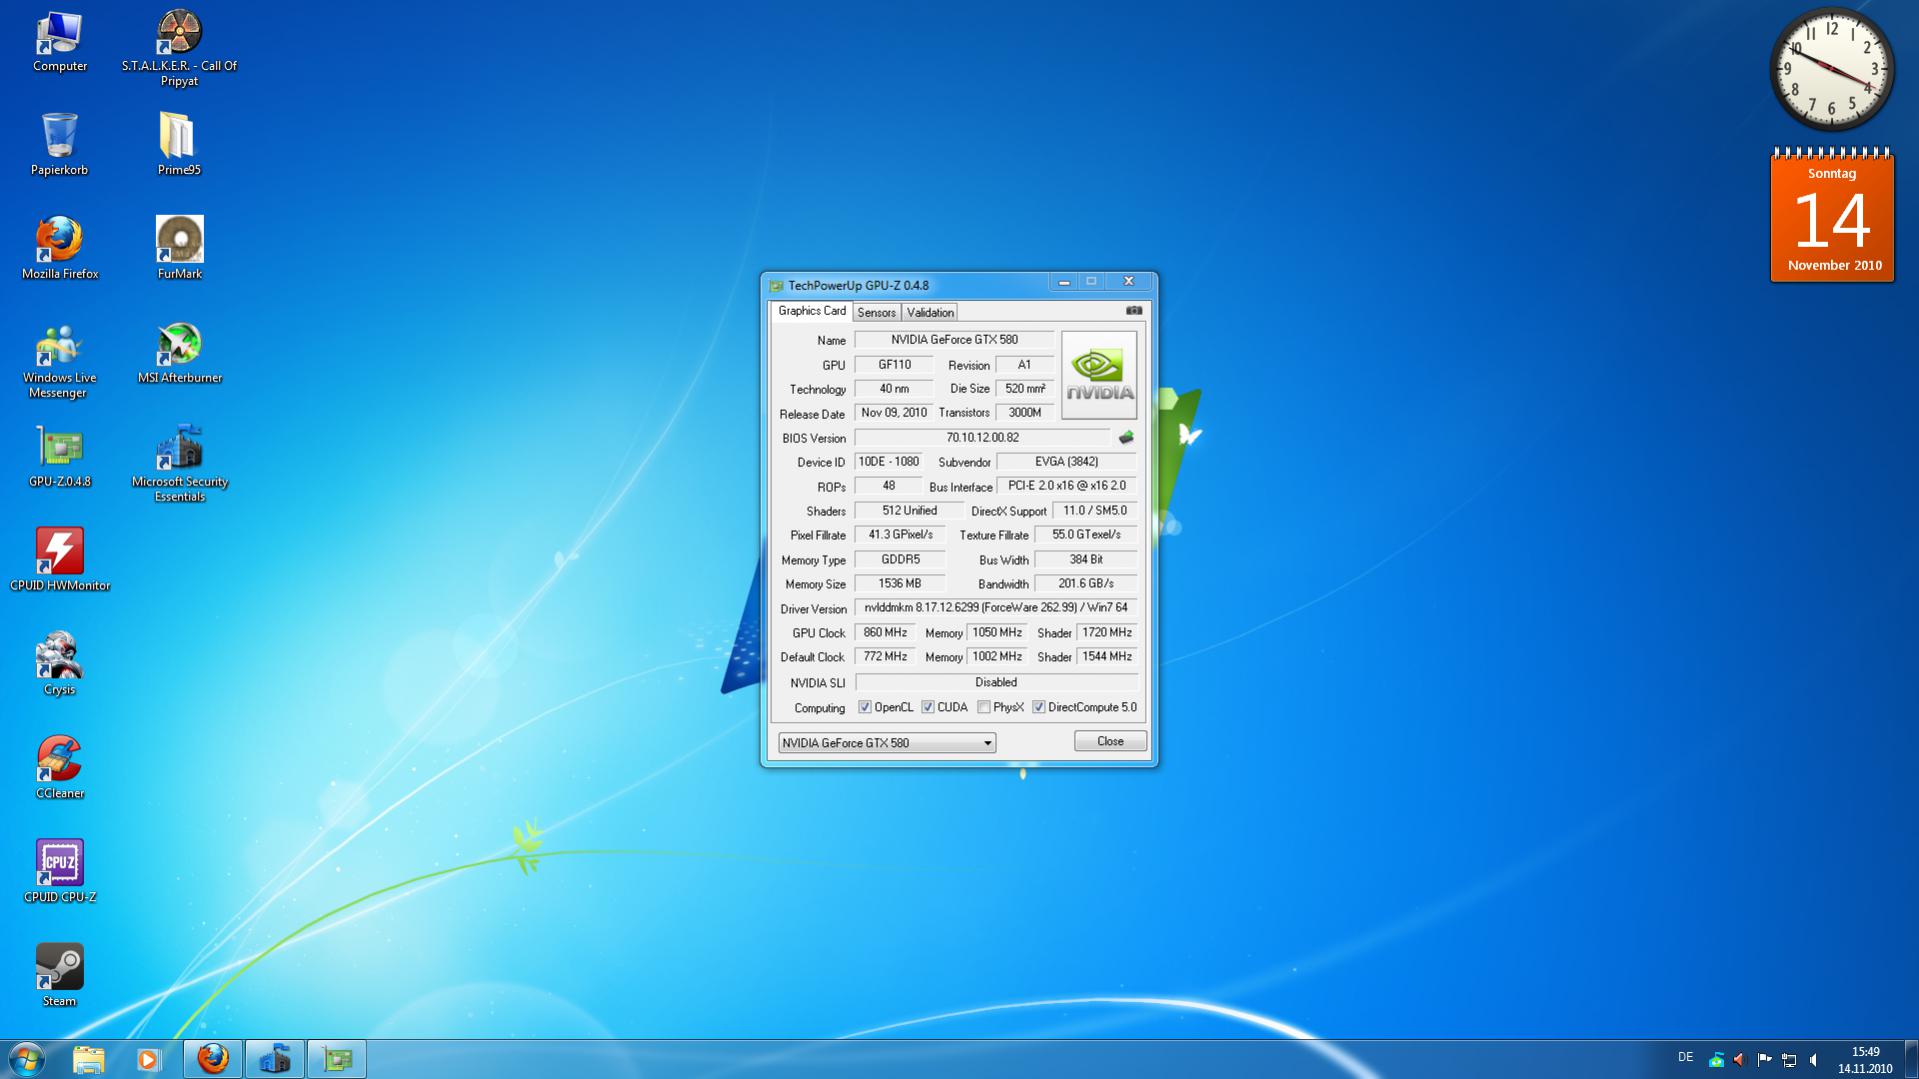Image resolution: width=1919 pixels, height=1079 pixels.
Task: Click the GPU Clock field 860 MHz
Action: 885,633
